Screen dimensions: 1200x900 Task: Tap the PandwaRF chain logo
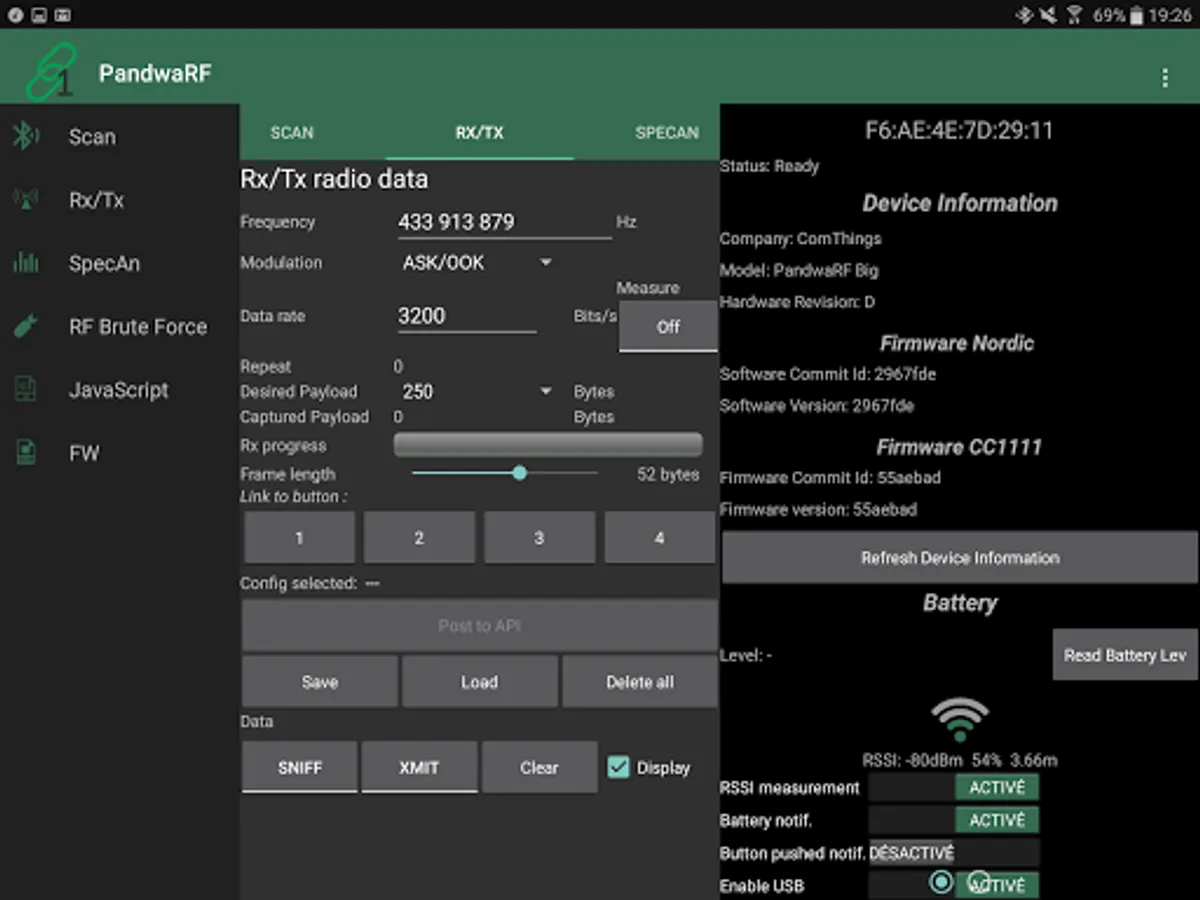(50, 74)
